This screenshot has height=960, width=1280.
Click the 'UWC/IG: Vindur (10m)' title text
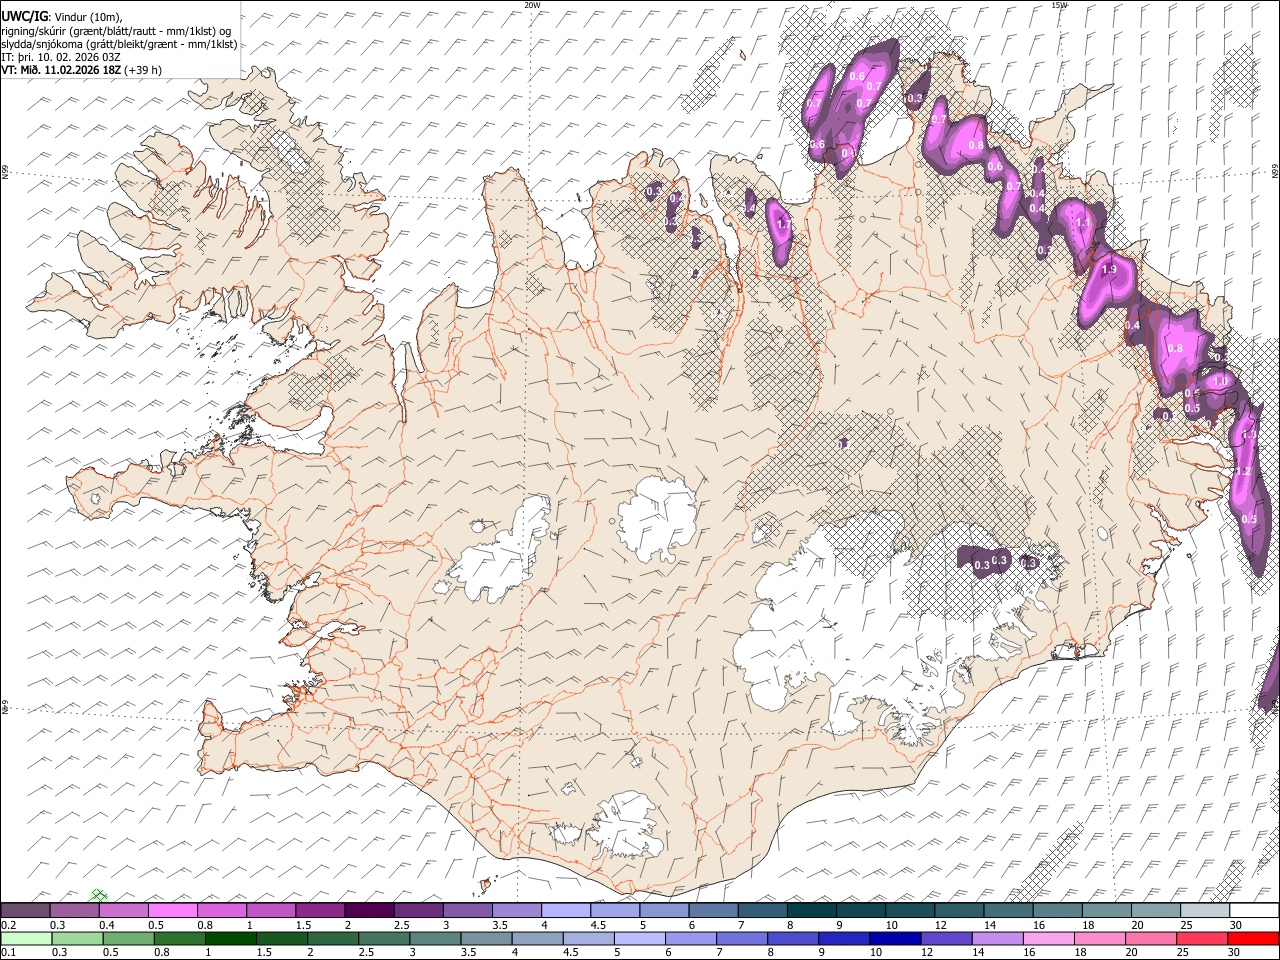point(62,17)
